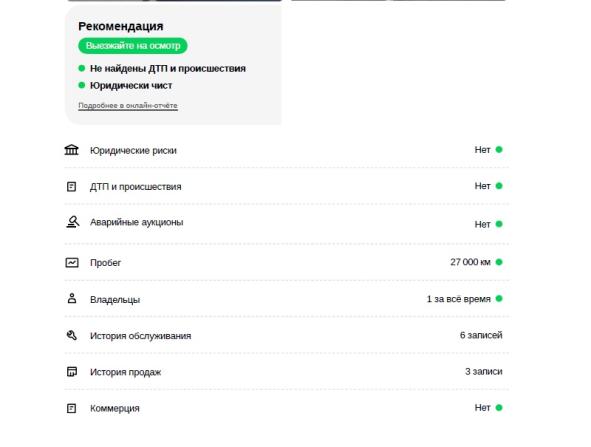Open the Юридические риски row
591x447 pixels.
286,150
